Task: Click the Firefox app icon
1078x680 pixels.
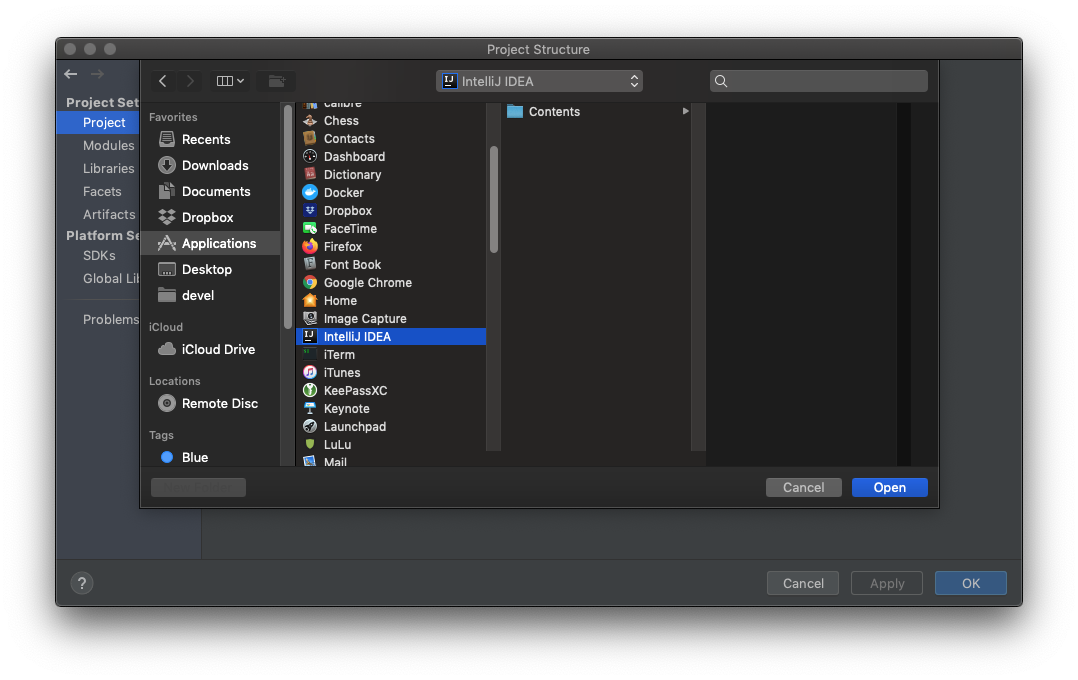Action: (x=310, y=246)
